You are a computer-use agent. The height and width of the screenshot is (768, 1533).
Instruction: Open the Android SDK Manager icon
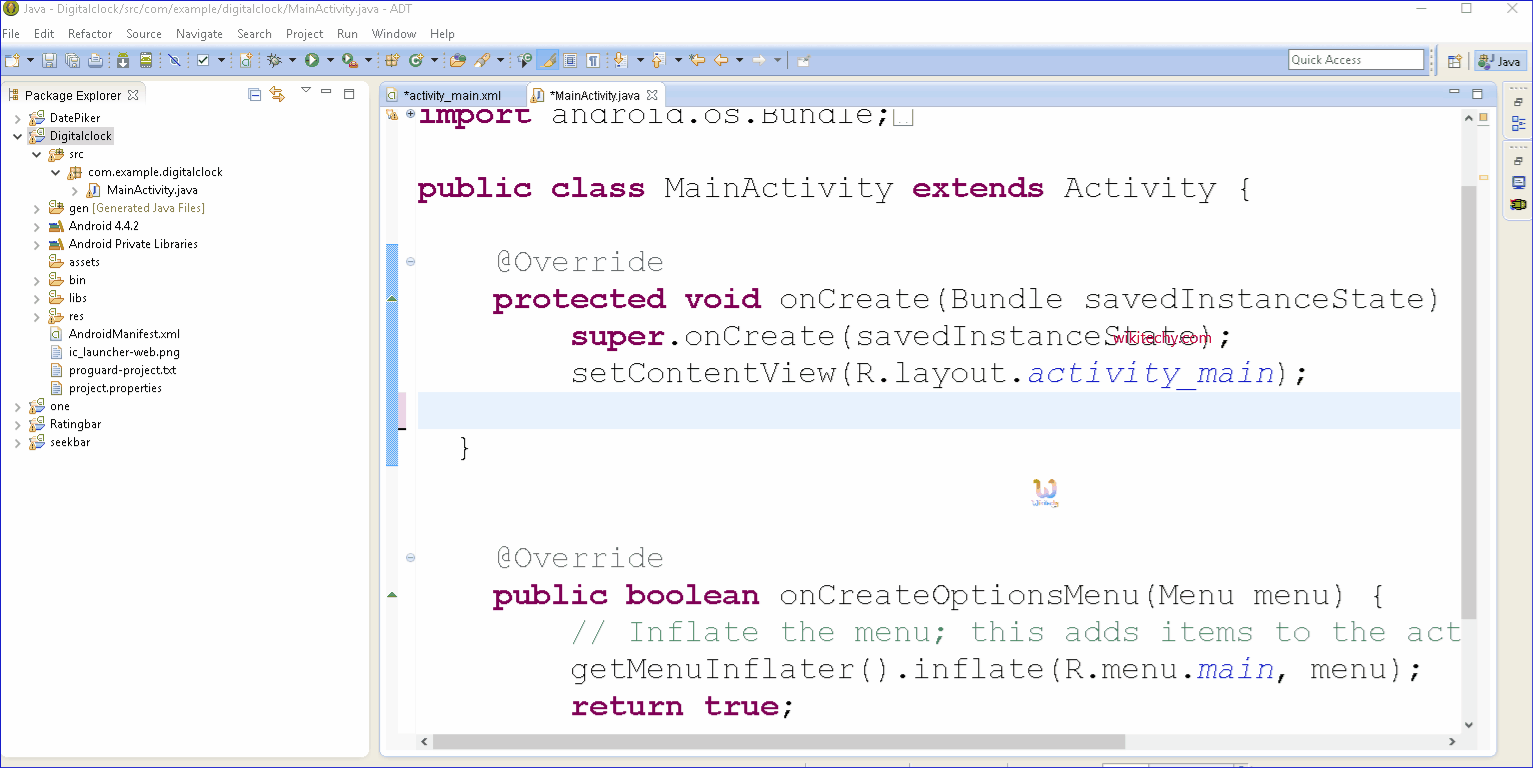point(122,61)
